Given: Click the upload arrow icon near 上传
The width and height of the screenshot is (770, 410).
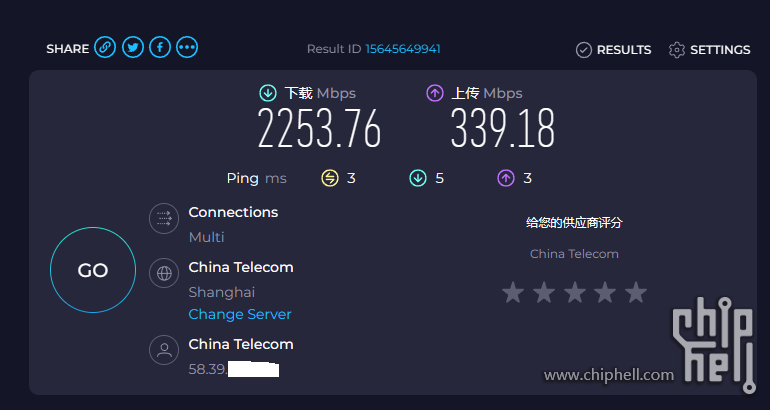Looking at the screenshot, I should 435,93.
